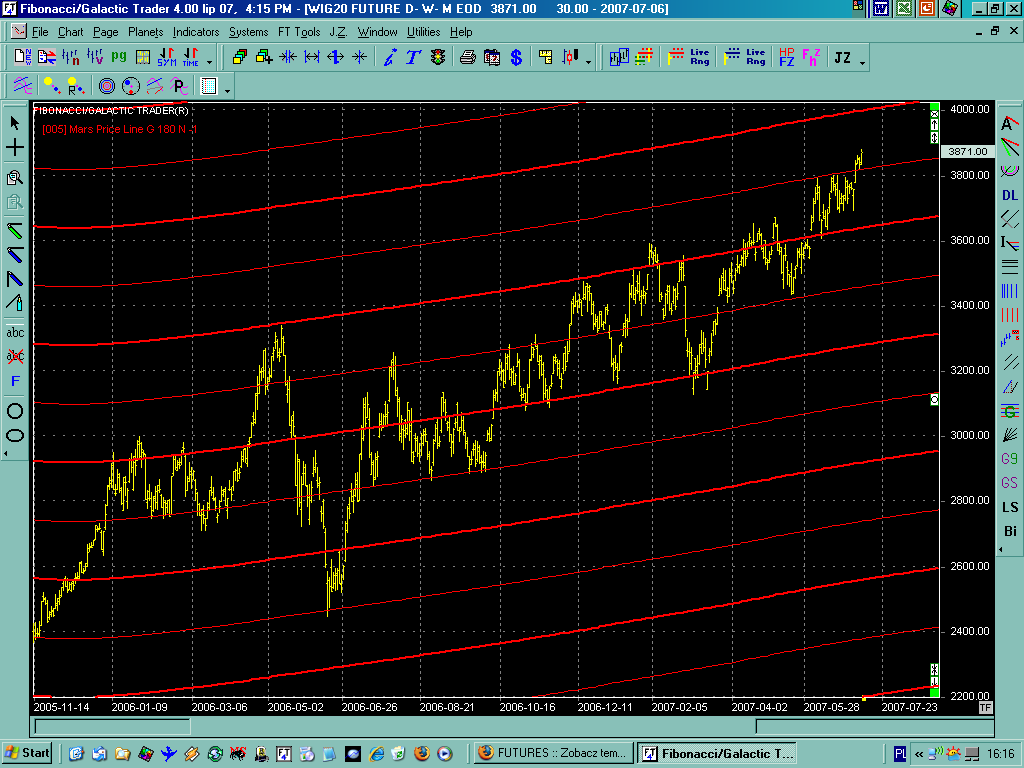Click the DL tool in right sidebar
This screenshot has height=768, width=1024.
[1010, 195]
